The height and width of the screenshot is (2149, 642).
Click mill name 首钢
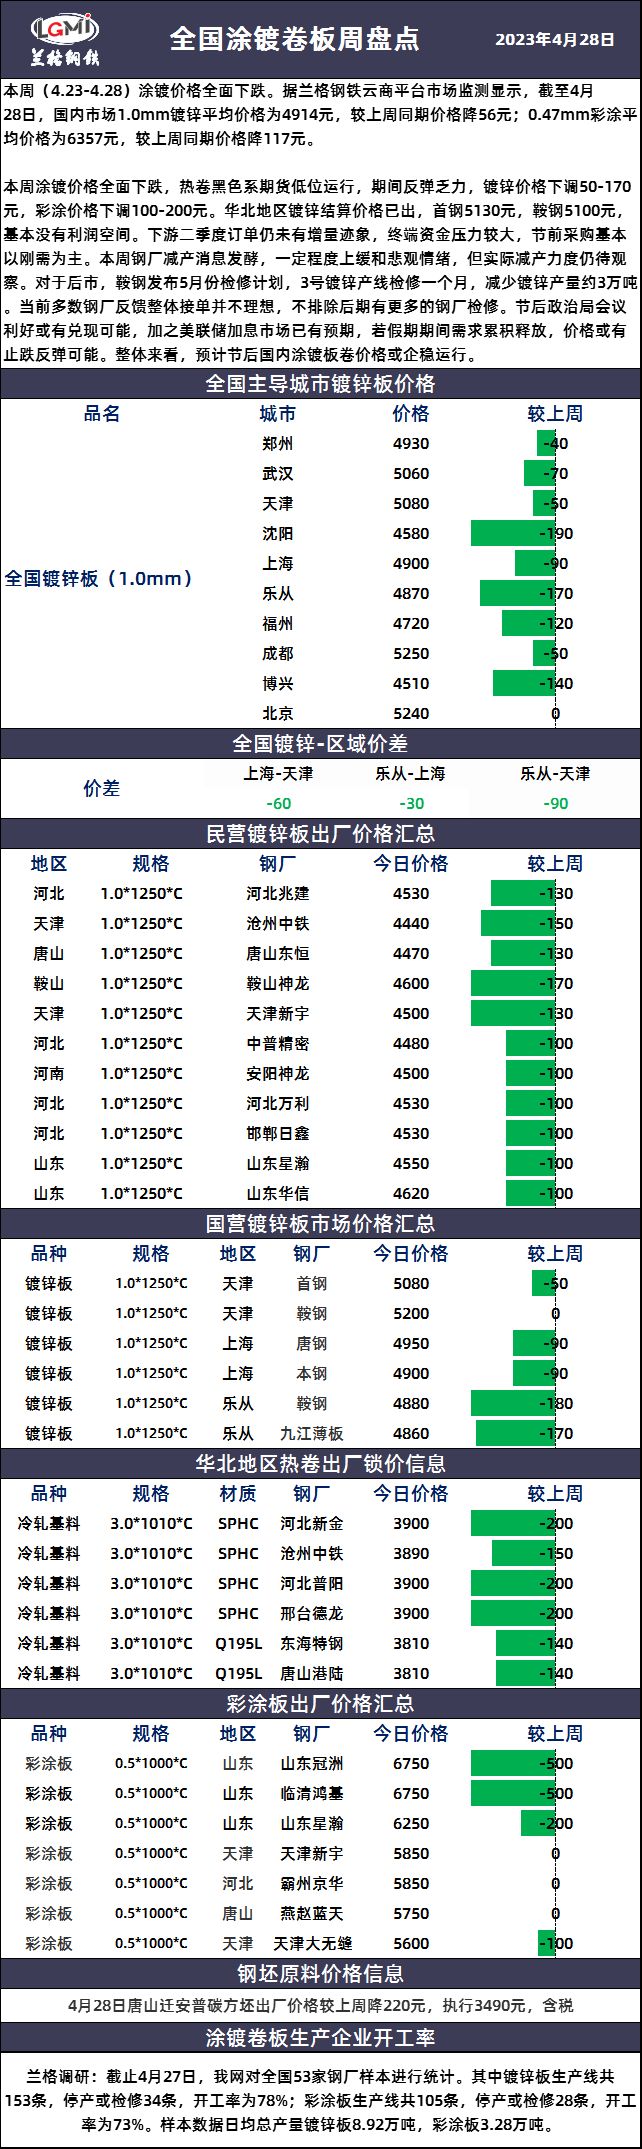pos(311,1284)
